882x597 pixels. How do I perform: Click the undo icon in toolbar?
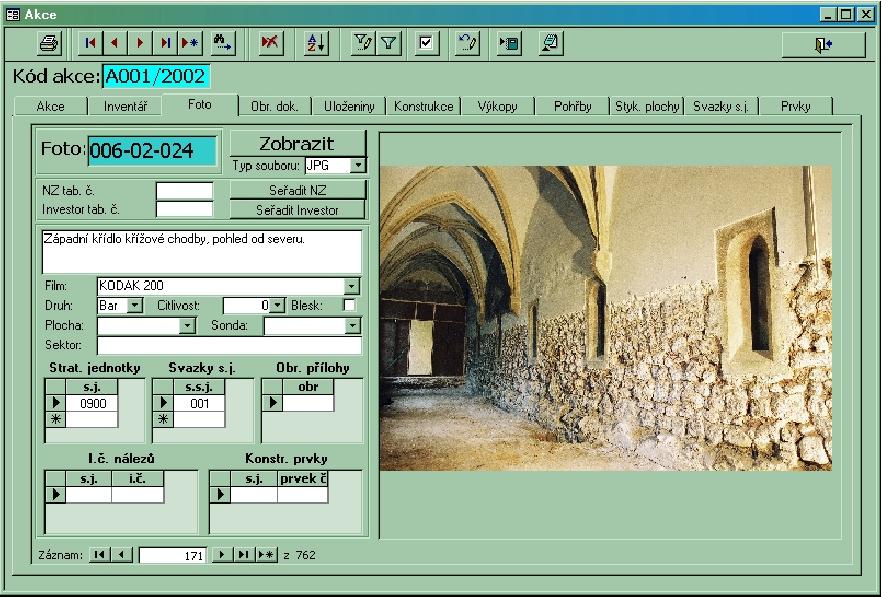pos(467,43)
